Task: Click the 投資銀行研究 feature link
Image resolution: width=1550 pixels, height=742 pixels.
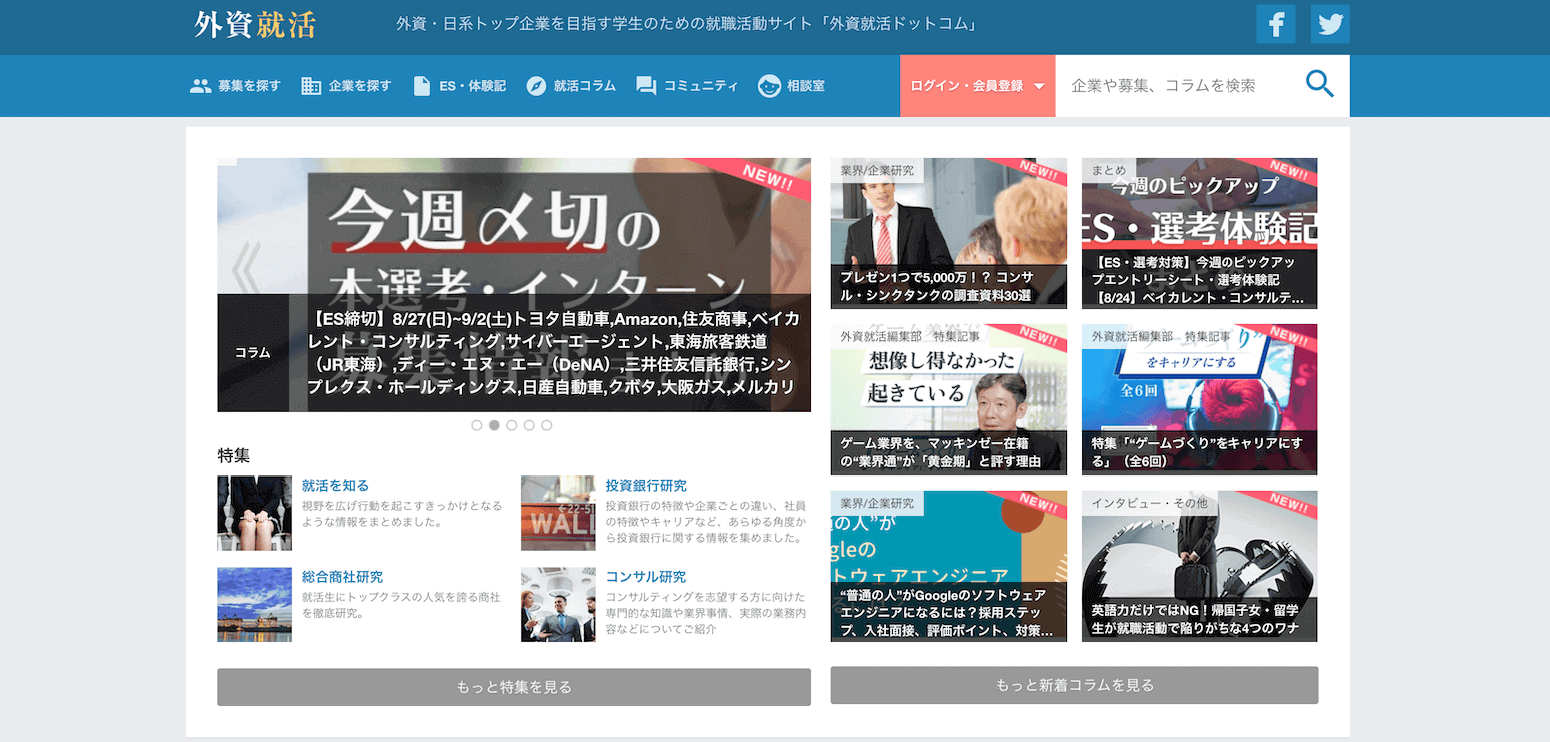Action: [x=646, y=486]
